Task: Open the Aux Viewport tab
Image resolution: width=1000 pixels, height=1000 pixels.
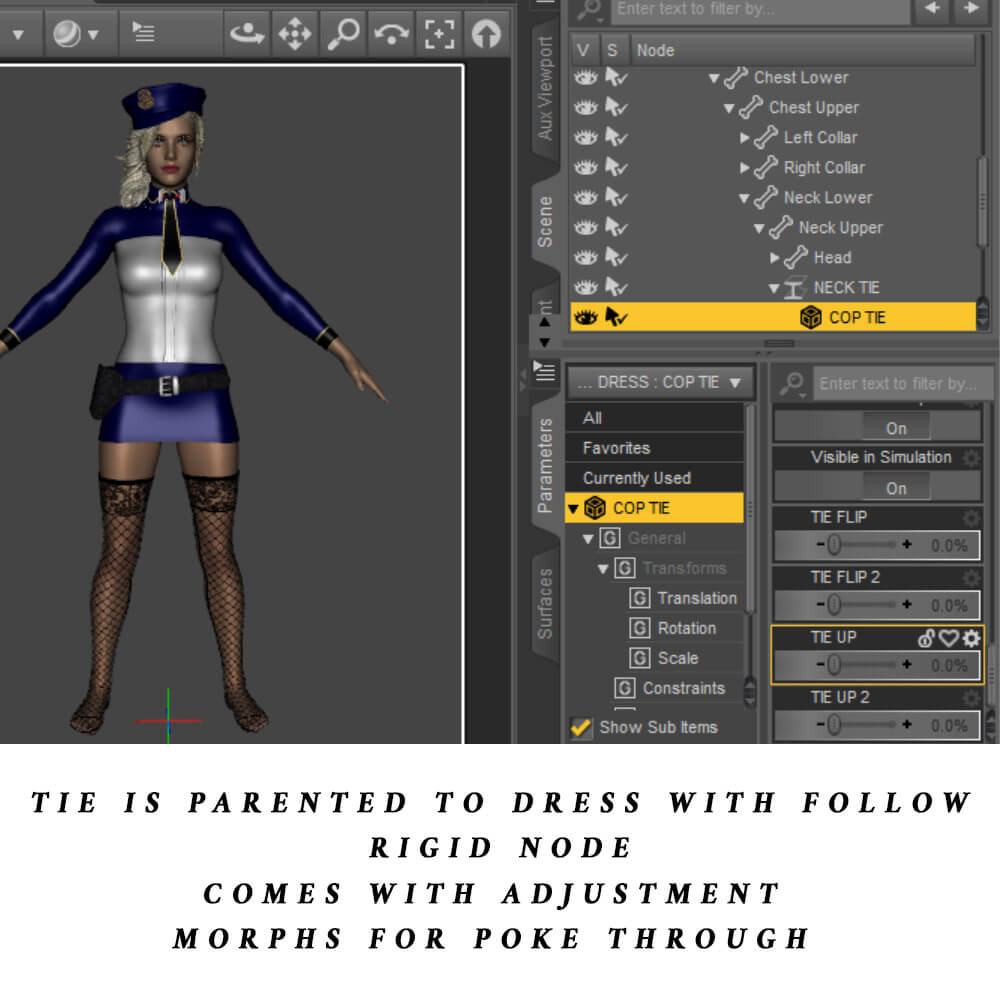Action: point(545,88)
